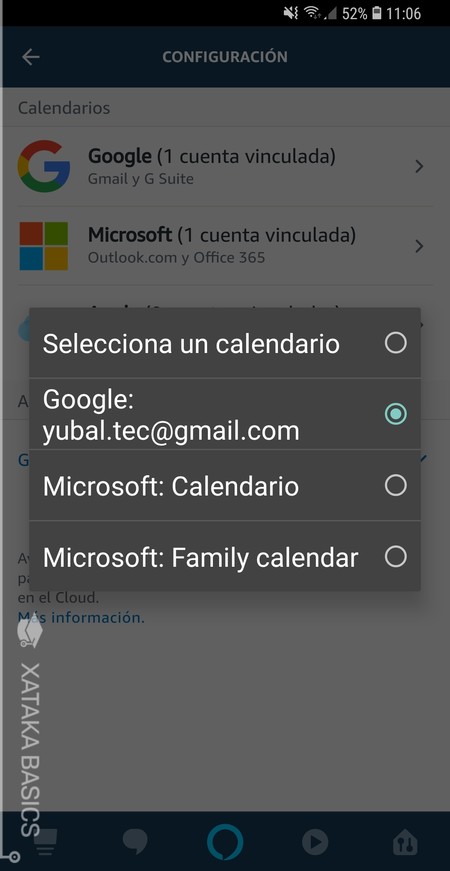
Task: Open the Devices smart home icon
Action: (x=404, y=843)
